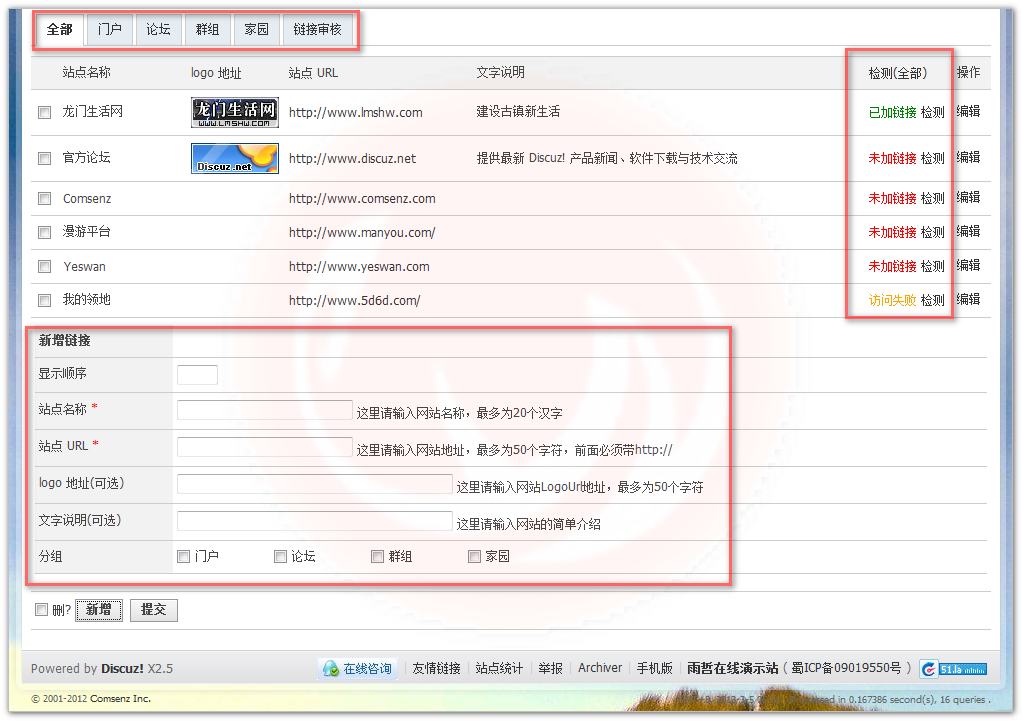
Task: Enable the 家园 group checkbox
Action: click(x=474, y=556)
